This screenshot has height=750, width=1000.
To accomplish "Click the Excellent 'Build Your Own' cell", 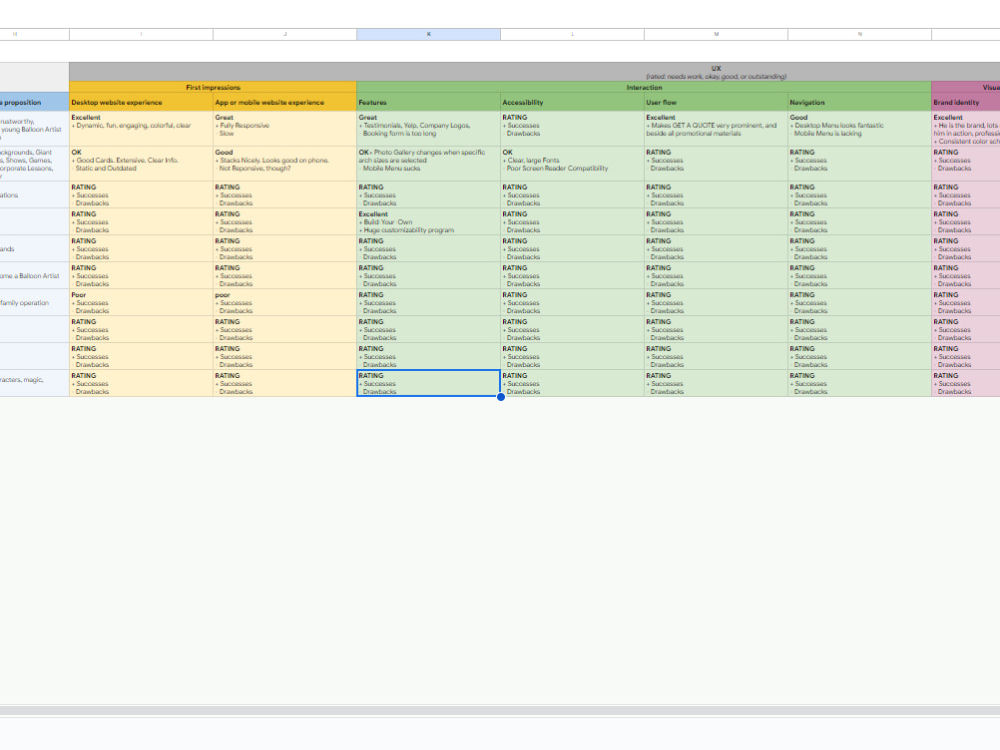I will [429, 222].
